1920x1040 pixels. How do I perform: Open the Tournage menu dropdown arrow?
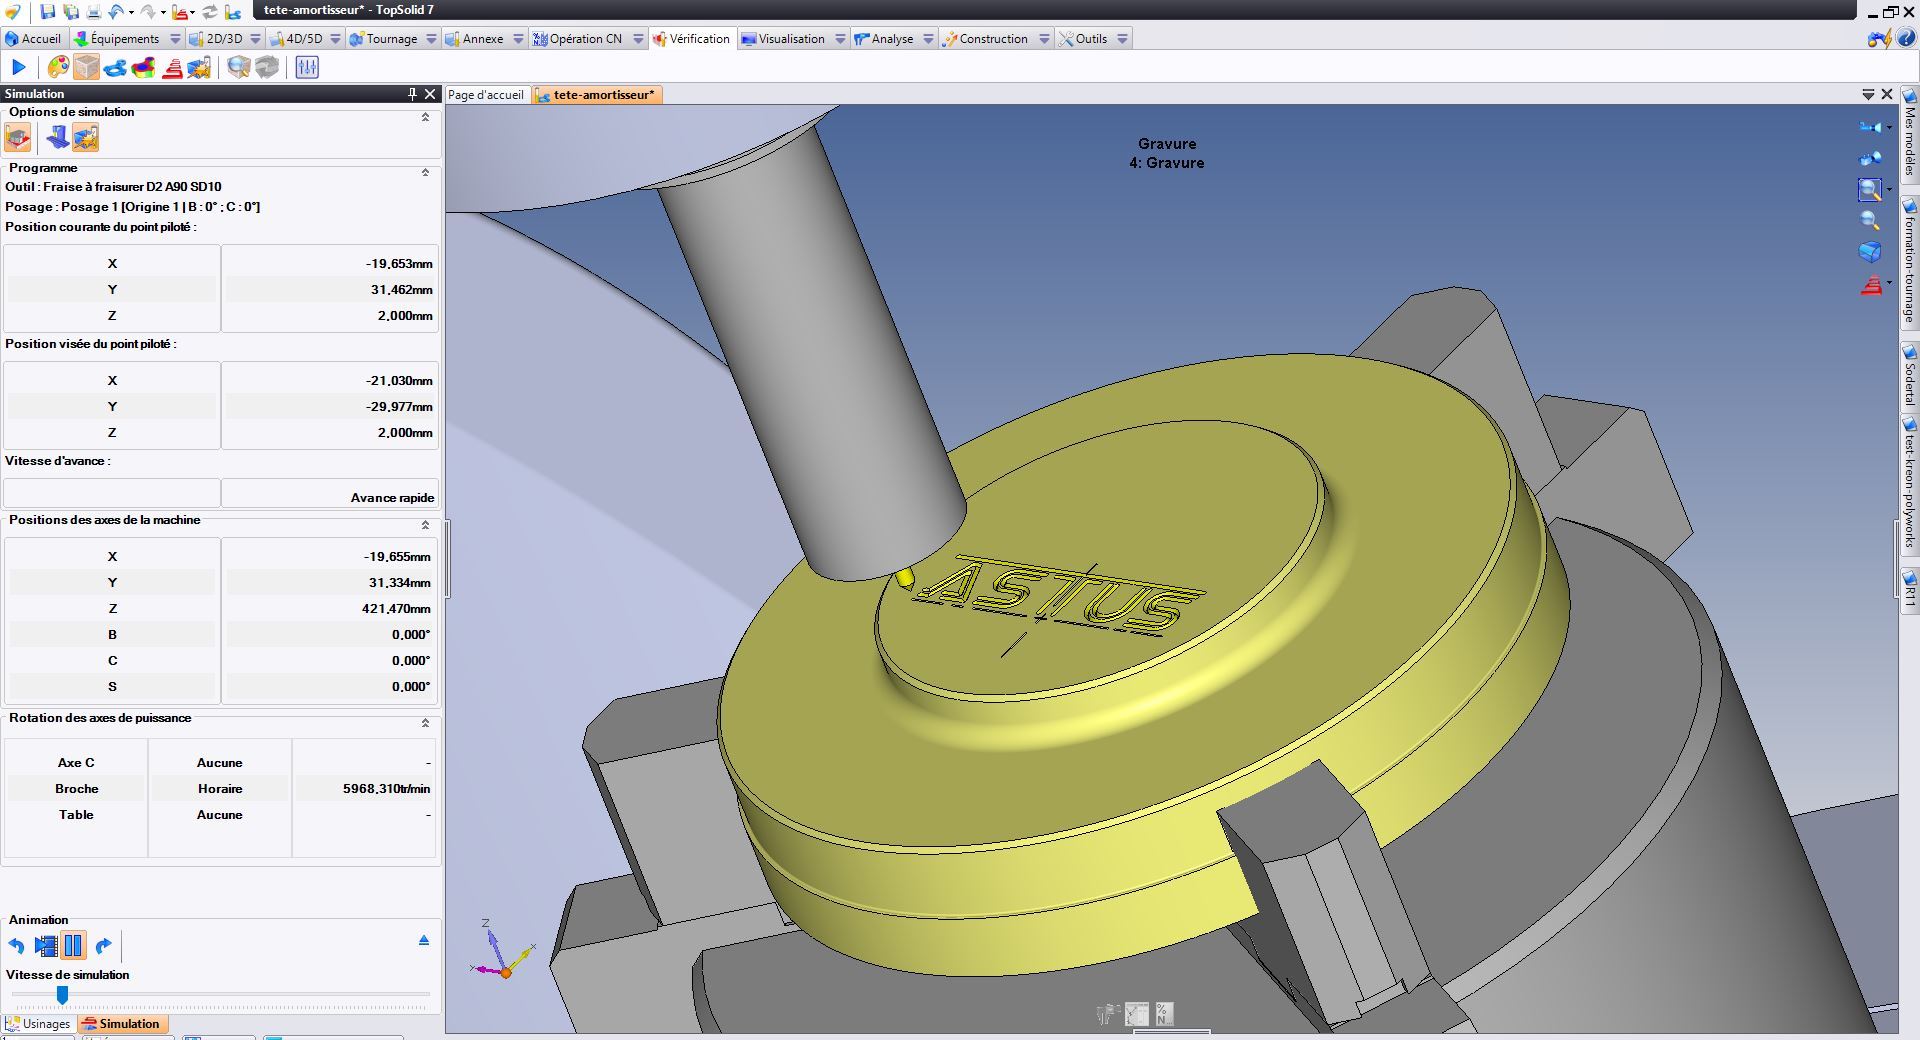(431, 39)
